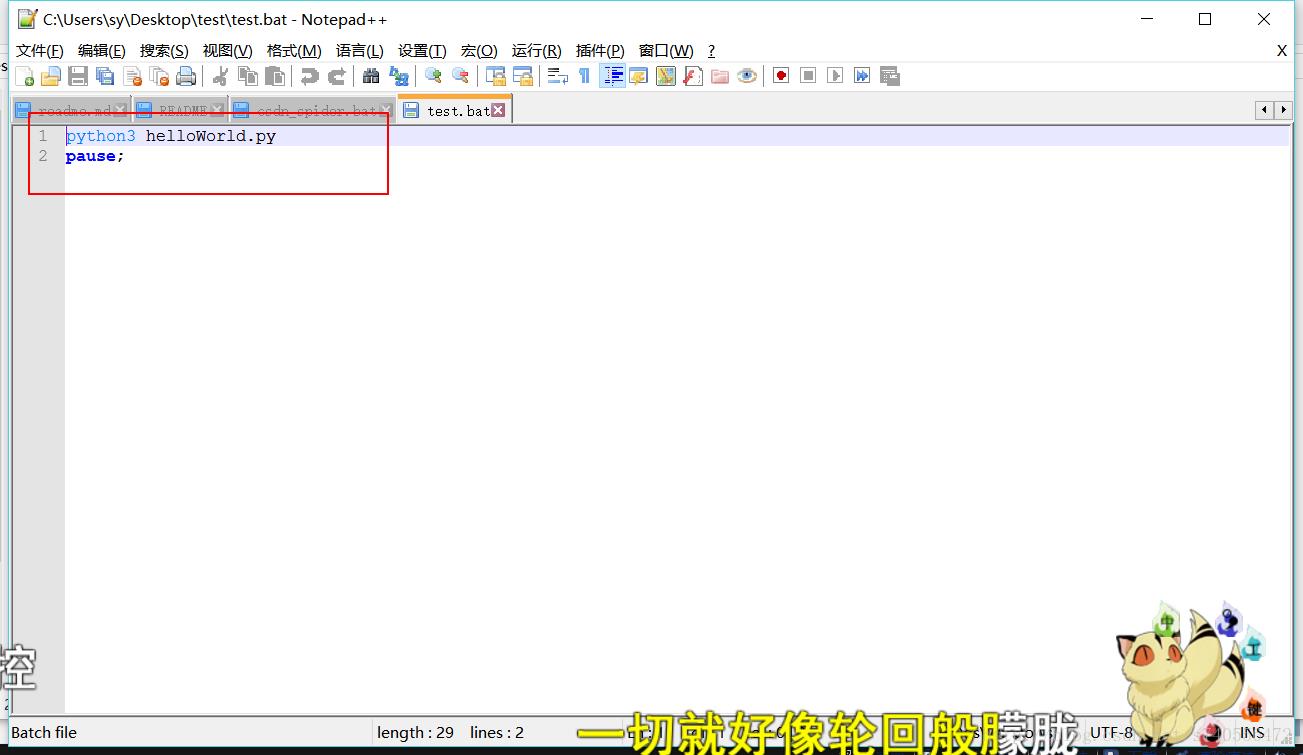Viewport: 1303px width, 755px height.
Task: Click the Synchronize Horizontal Scrolling icon
Action: click(522, 76)
